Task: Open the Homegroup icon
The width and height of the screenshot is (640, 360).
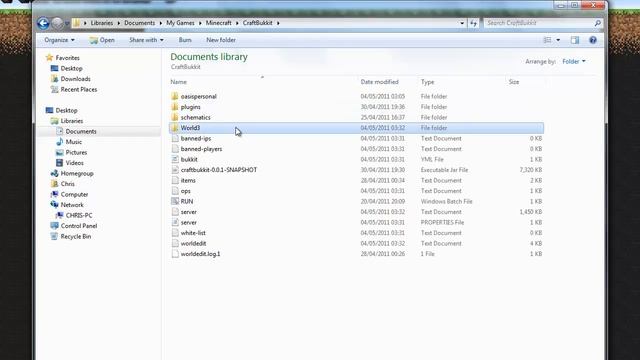Action: (x=54, y=173)
